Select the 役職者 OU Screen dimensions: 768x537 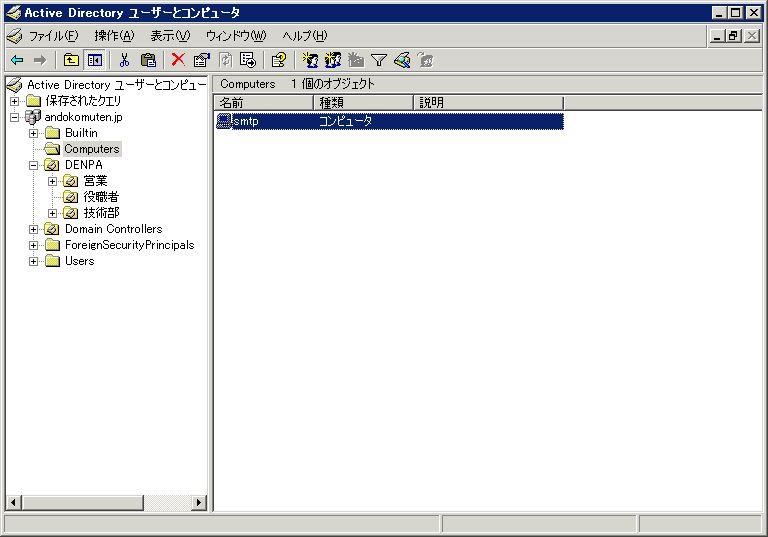[101, 197]
